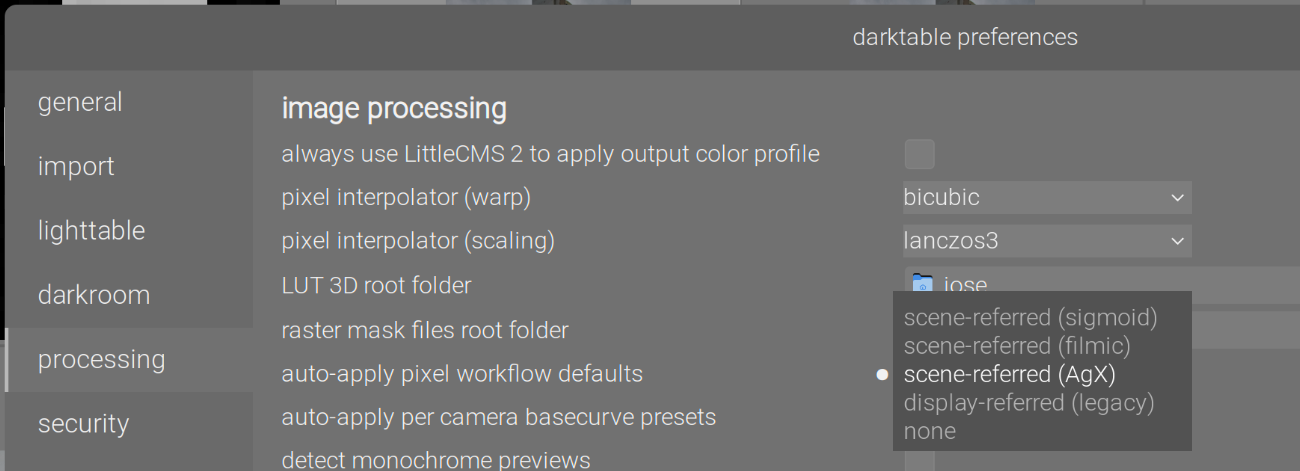Choose none in workflow defaults popup

coord(930,431)
